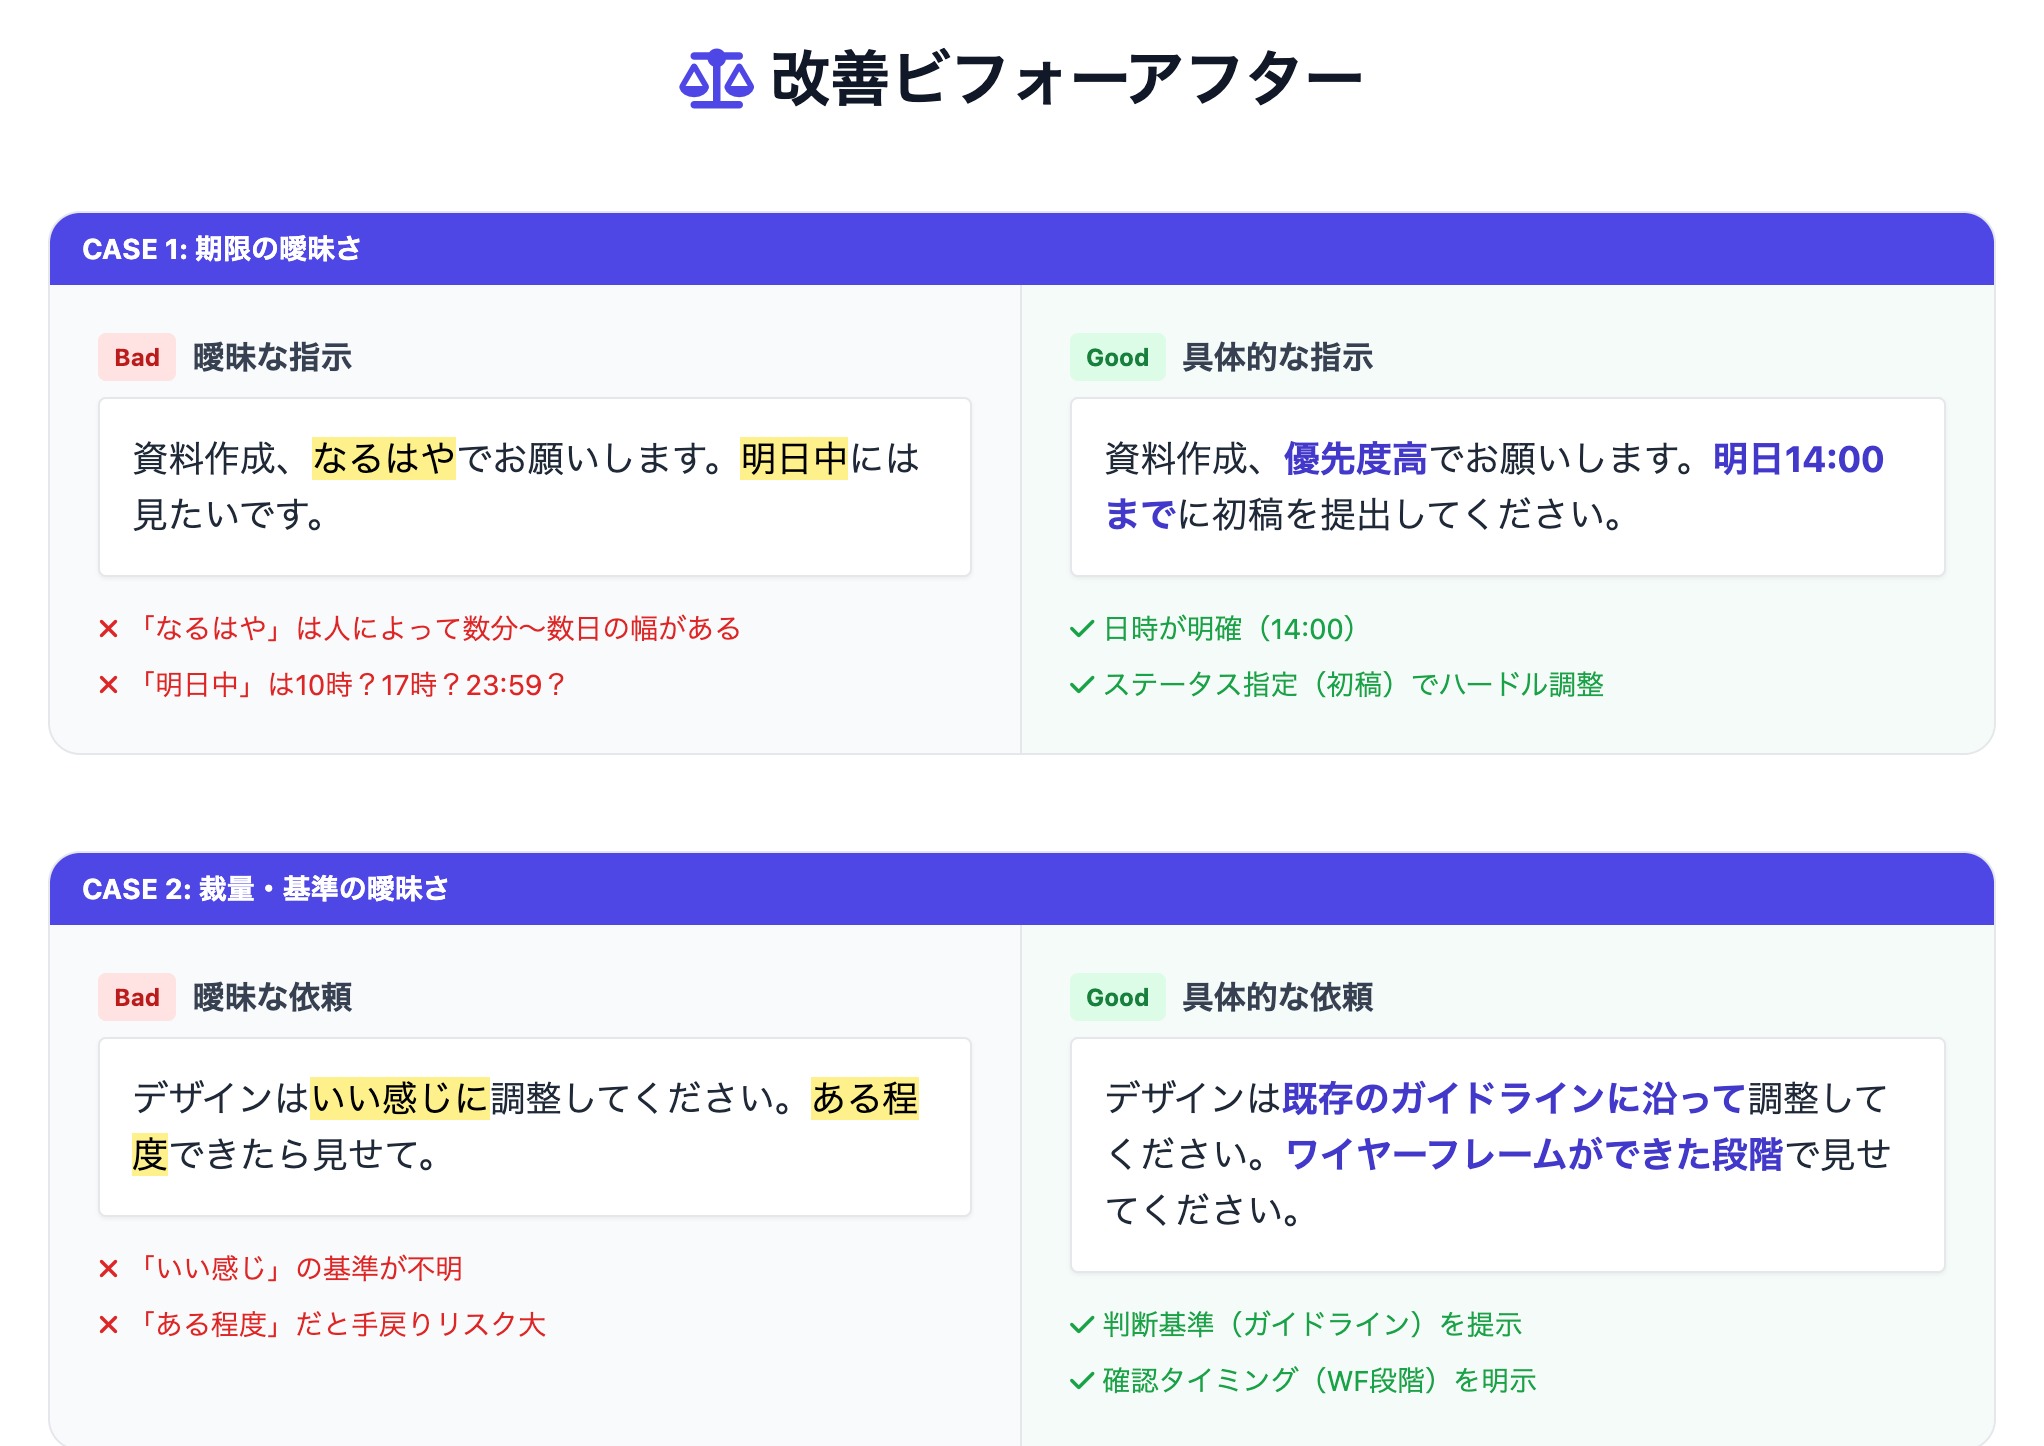This screenshot has height=1446, width=2044.
Task: Click the green check before ステータス指定
Action: click(x=1082, y=685)
